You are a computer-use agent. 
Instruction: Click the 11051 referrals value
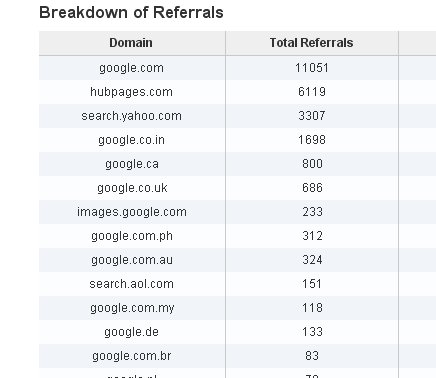coord(312,68)
